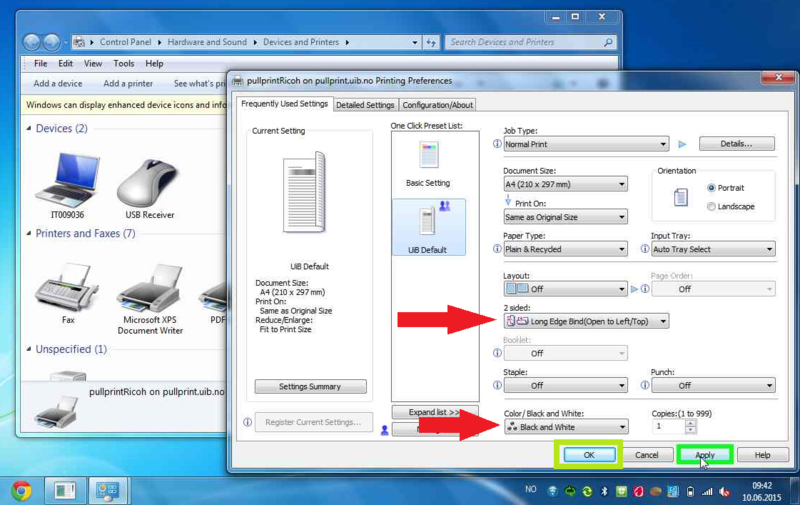Screen dimensions: 800x505
Task: Click the Forward navigation button in explorer
Action: pyautogui.click(x=51, y=42)
